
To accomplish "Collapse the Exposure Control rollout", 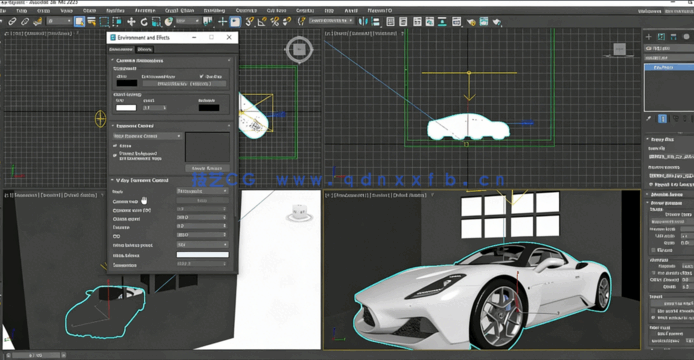I will 135,126.
